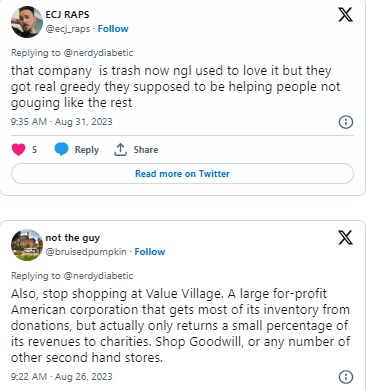Follow @bruisedpumpkin
Screen dimensions: 367x390
click(x=150, y=252)
